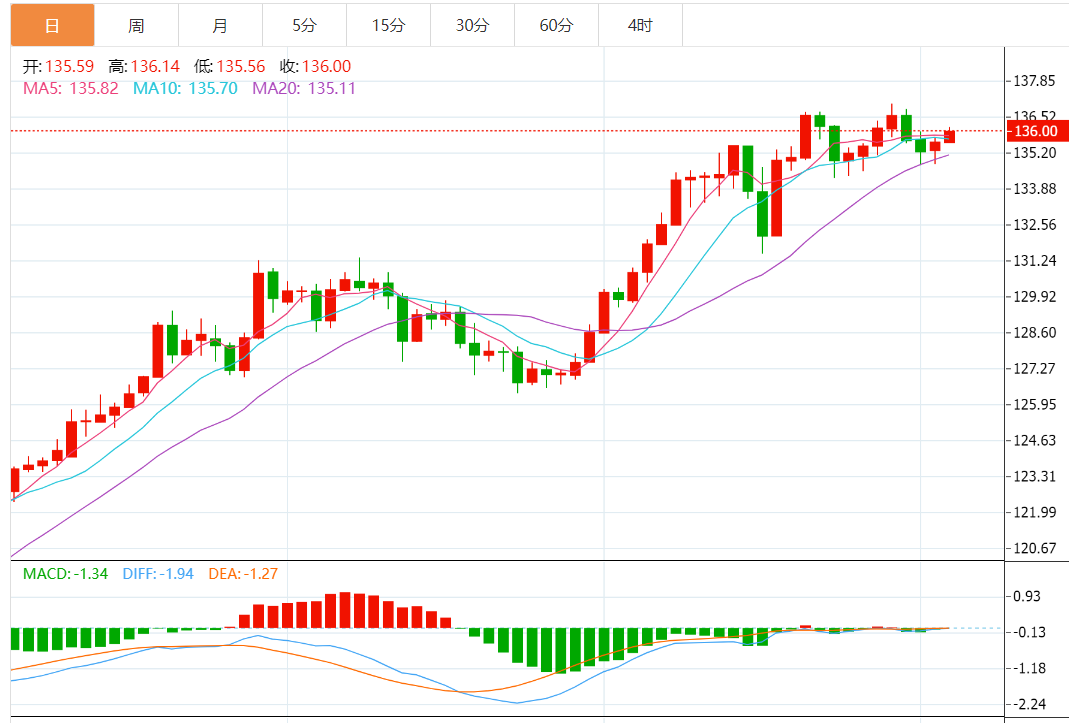Screen dimensions: 1069x723
Task: Click the 120.67 price axis label
Action: pos(1034,548)
